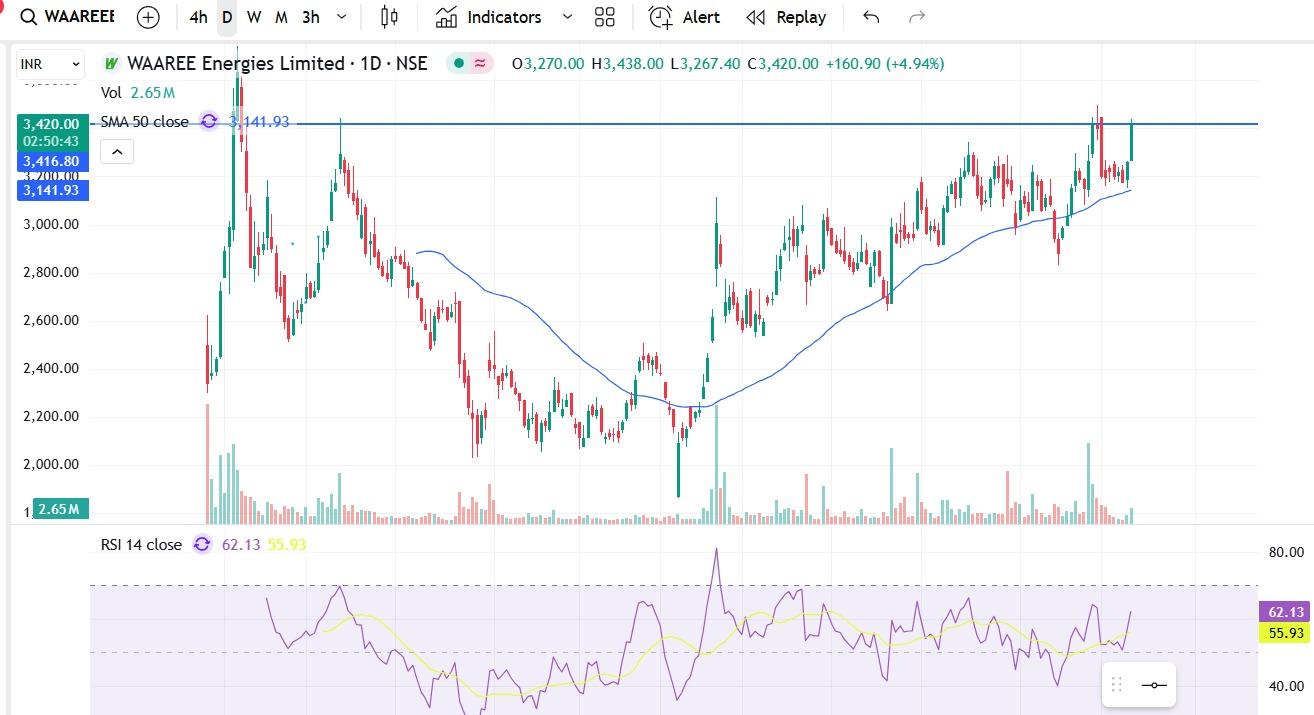Click the blue 3,141.93 SMA price label
Image resolution: width=1314 pixels, height=715 pixels.
52,190
